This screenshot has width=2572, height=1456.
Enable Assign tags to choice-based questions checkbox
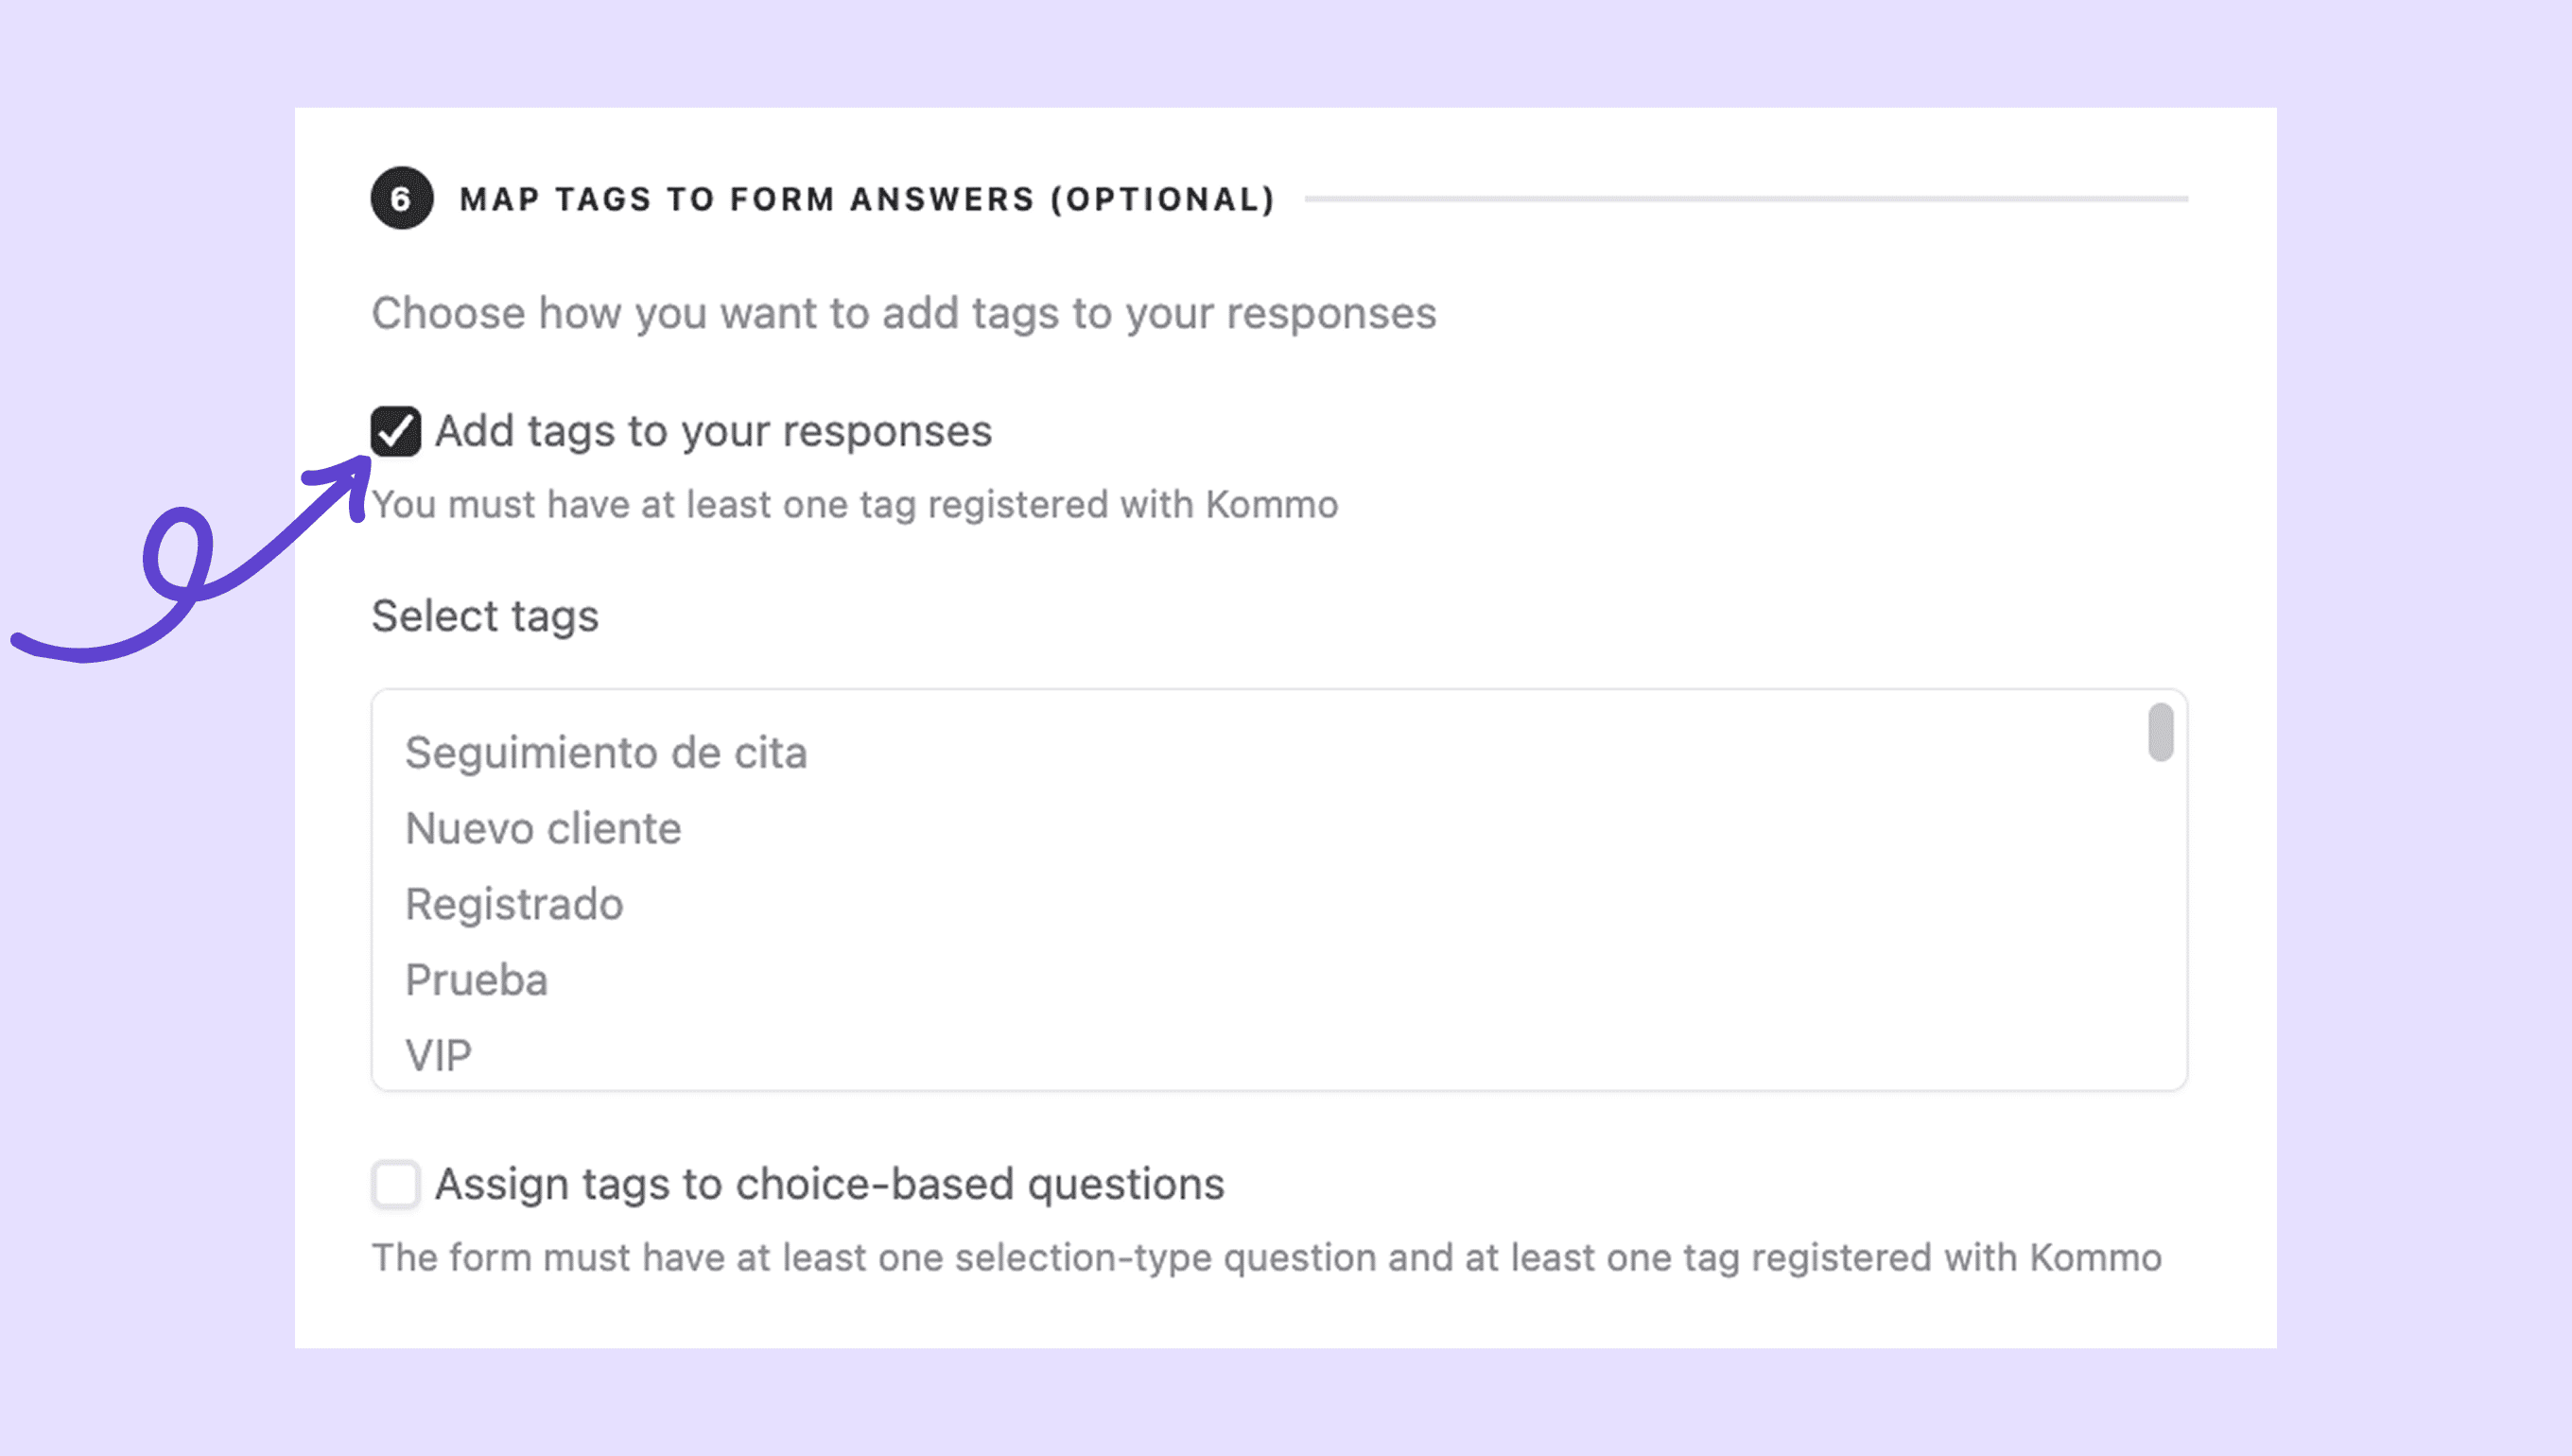click(396, 1184)
